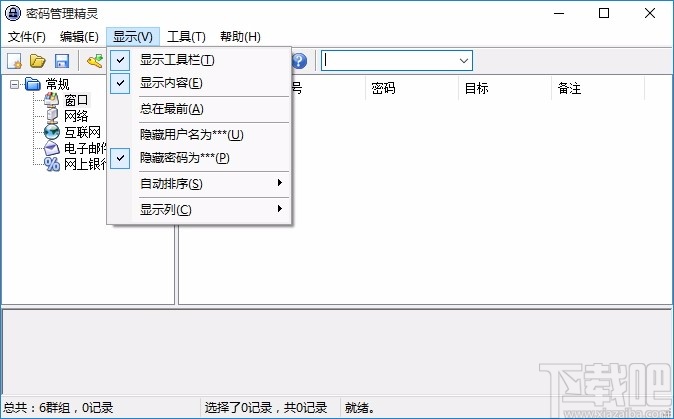Screen dimensions: 674x419
Task: Click the save floppy disk icon
Action: coord(62,61)
